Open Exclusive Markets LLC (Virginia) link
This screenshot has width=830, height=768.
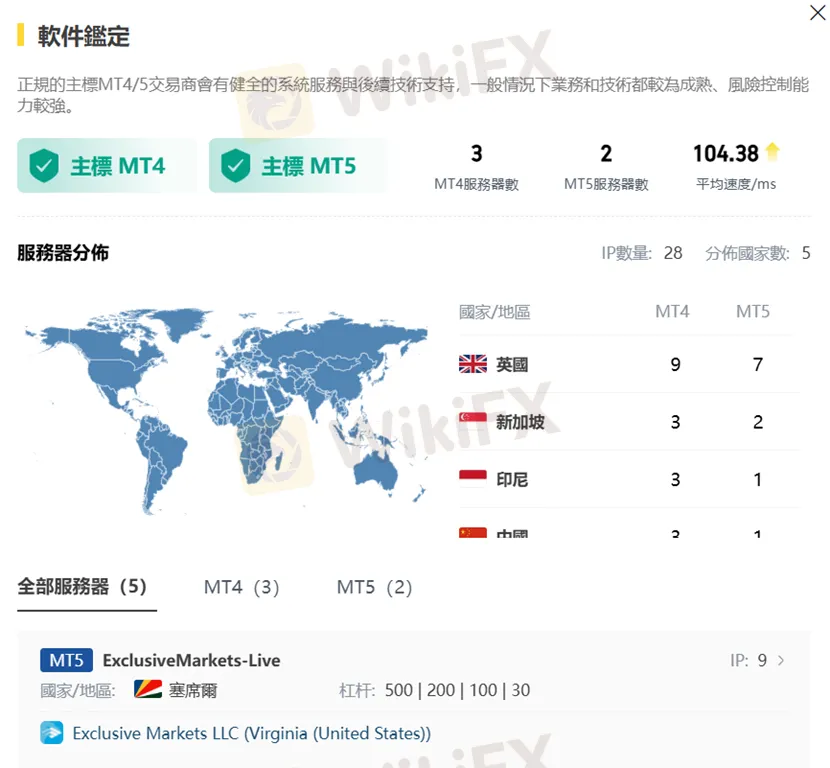251,733
